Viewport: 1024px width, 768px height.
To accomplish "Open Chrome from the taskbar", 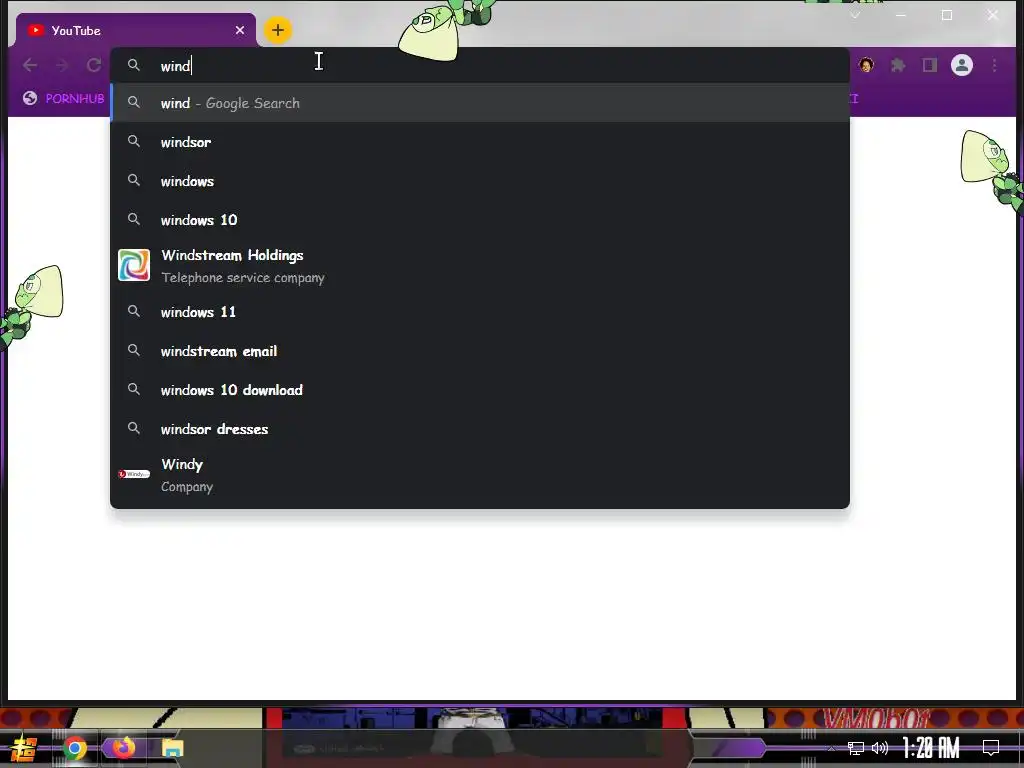I will coord(74,748).
